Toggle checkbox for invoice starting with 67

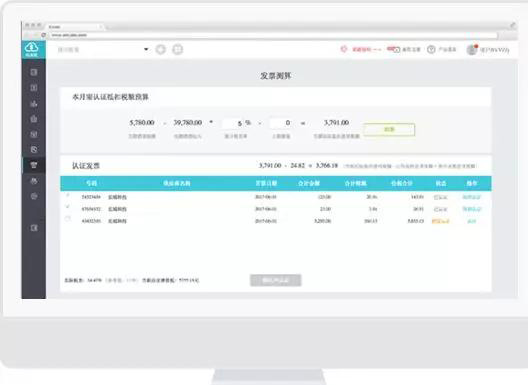pyautogui.click(x=68, y=206)
